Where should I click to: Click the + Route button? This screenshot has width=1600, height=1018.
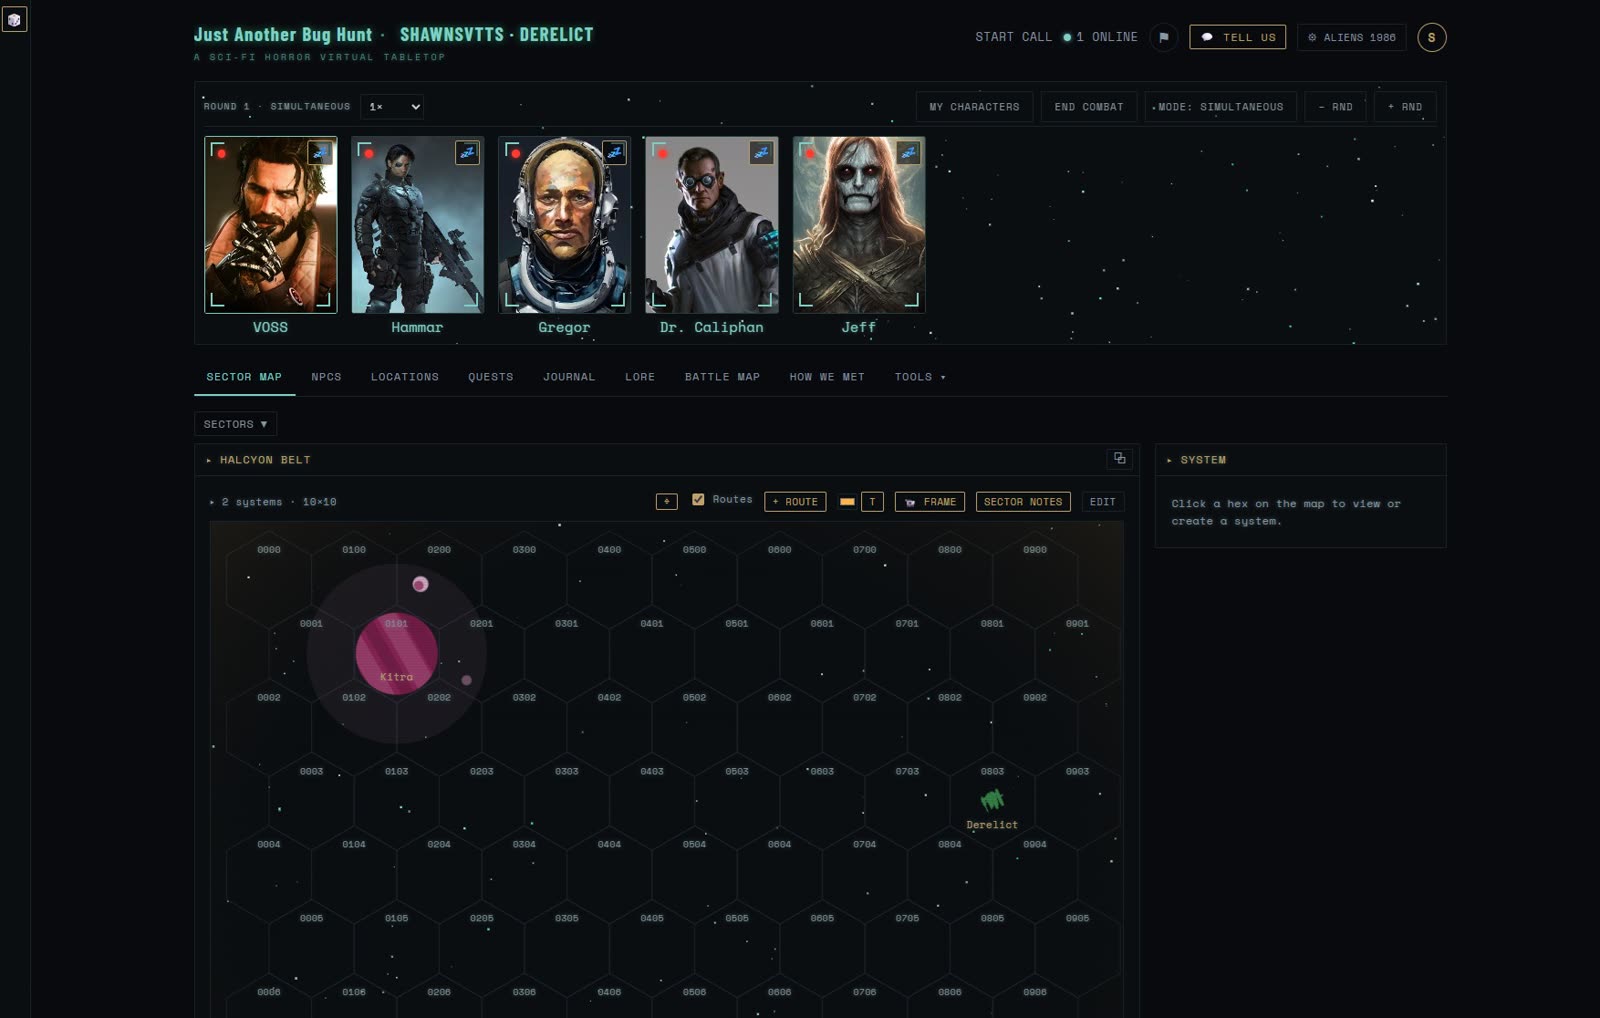point(795,501)
